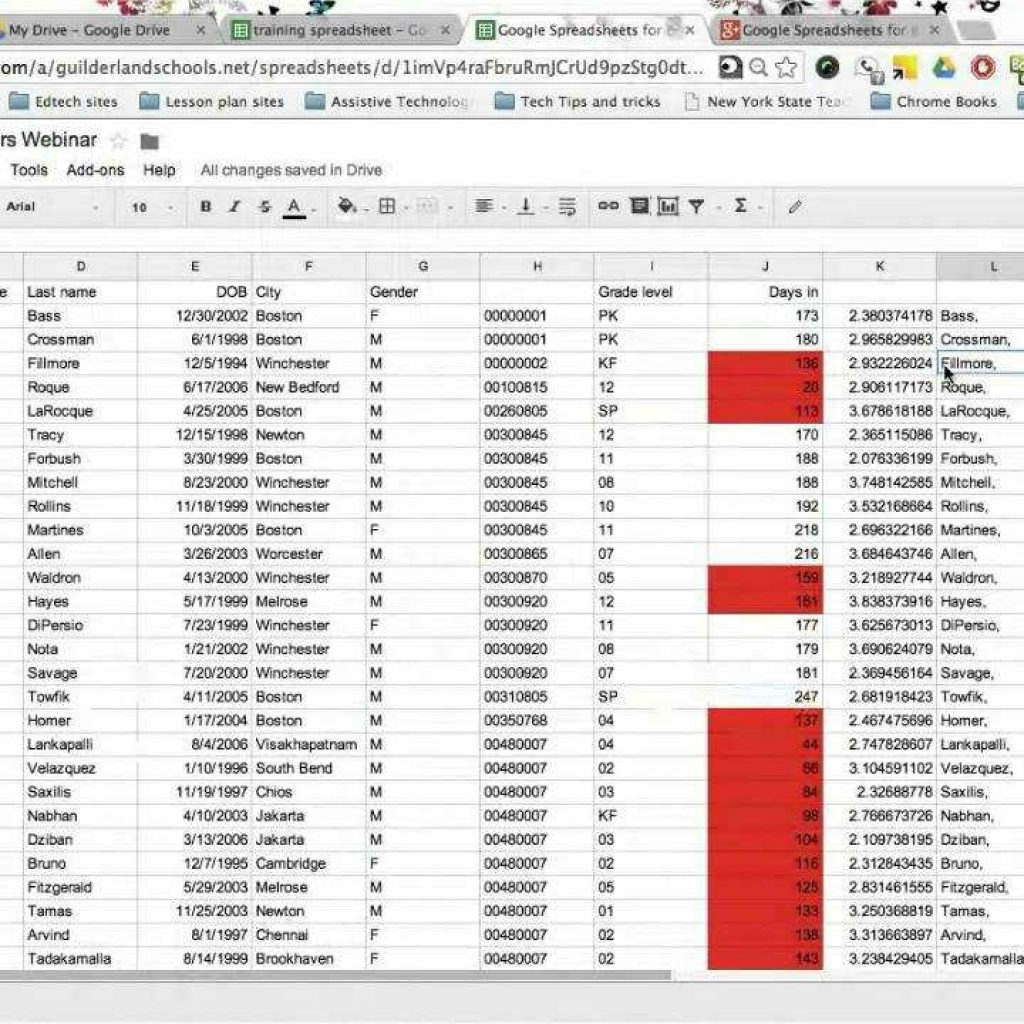Insert a comment on the cell
This screenshot has width=1024, height=1024.
tap(637, 207)
